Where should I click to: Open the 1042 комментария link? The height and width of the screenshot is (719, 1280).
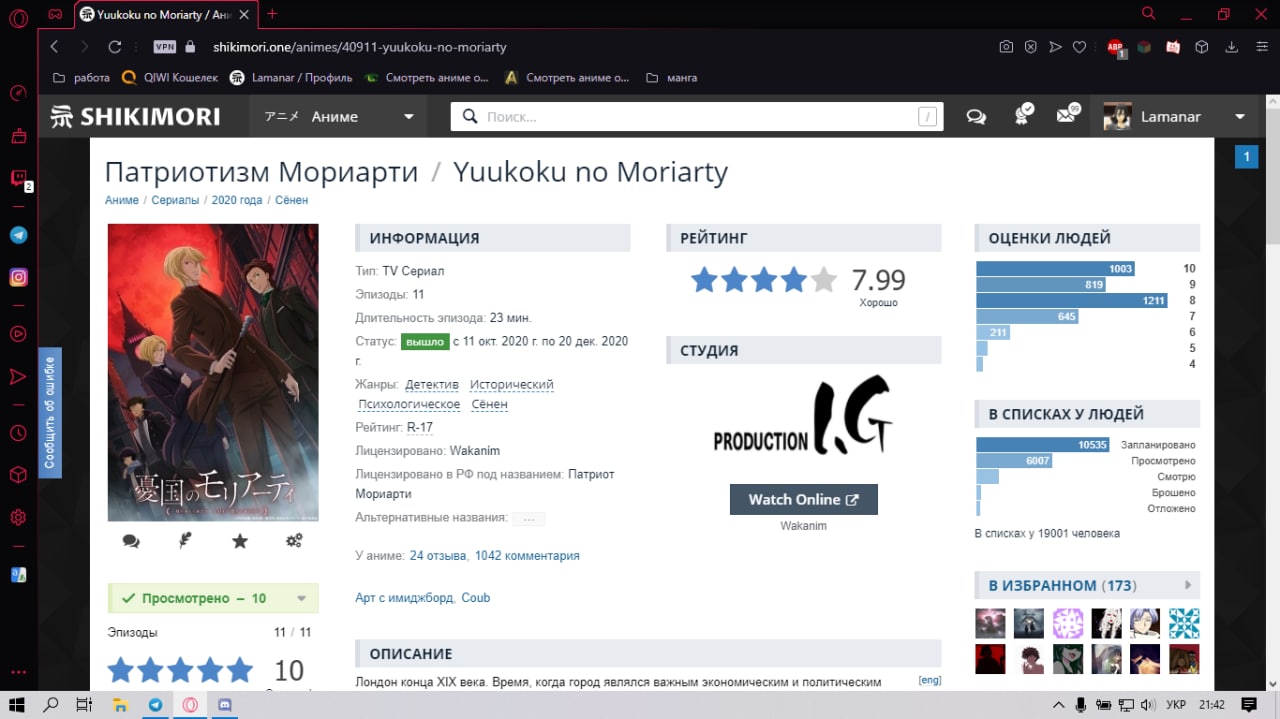tap(527, 555)
